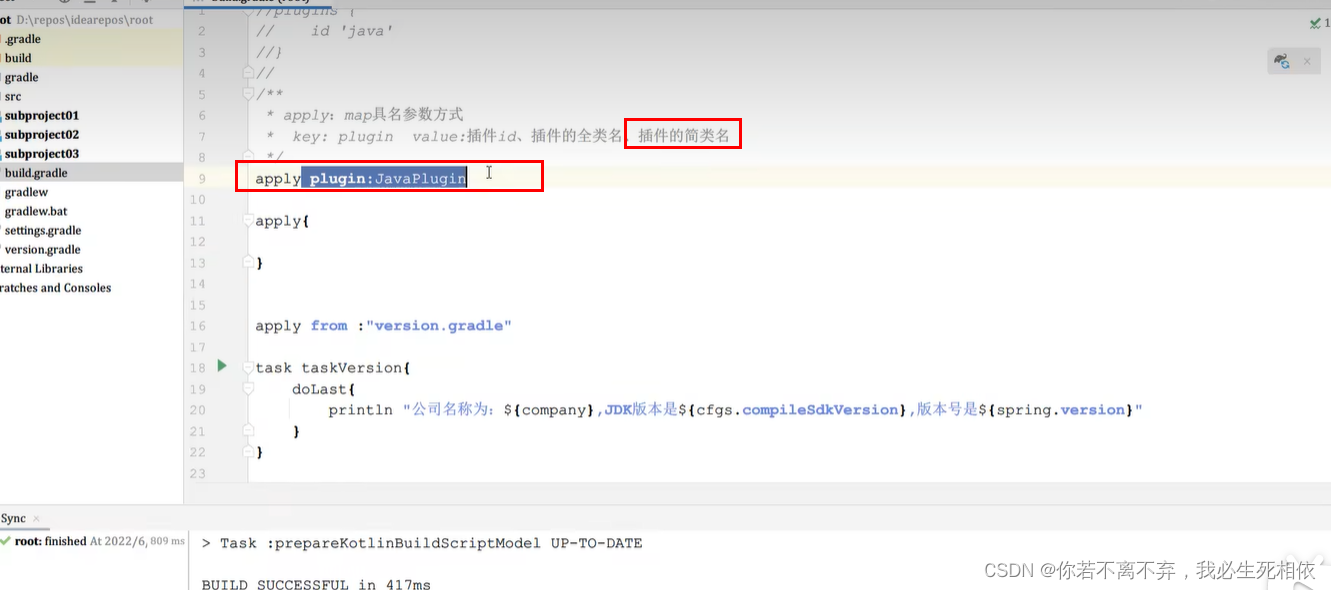The image size is (1331, 590).
Task: Click the selected plugin:JavaPlugin text on line 9
Action: [387, 178]
